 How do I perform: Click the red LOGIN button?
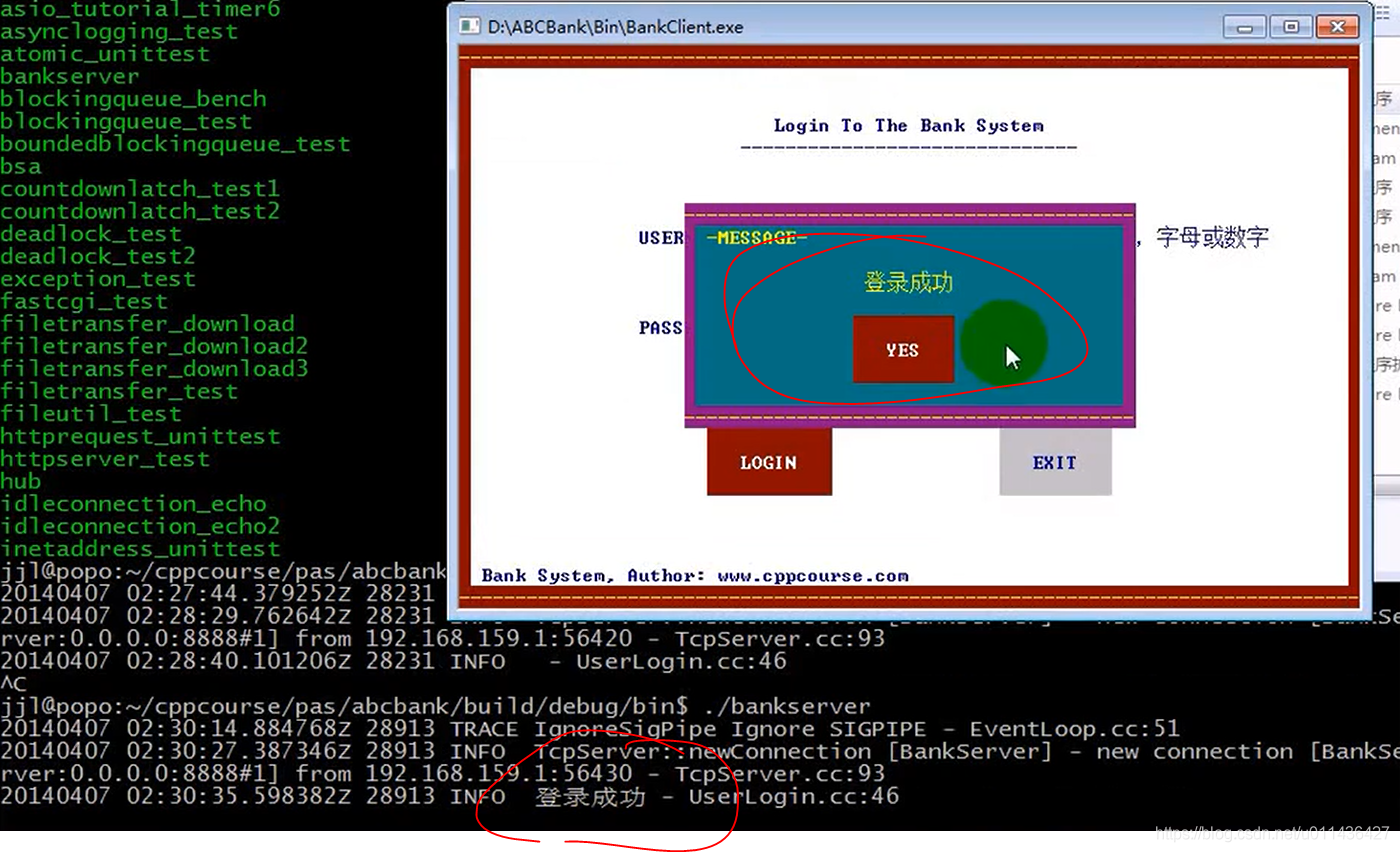tap(769, 462)
